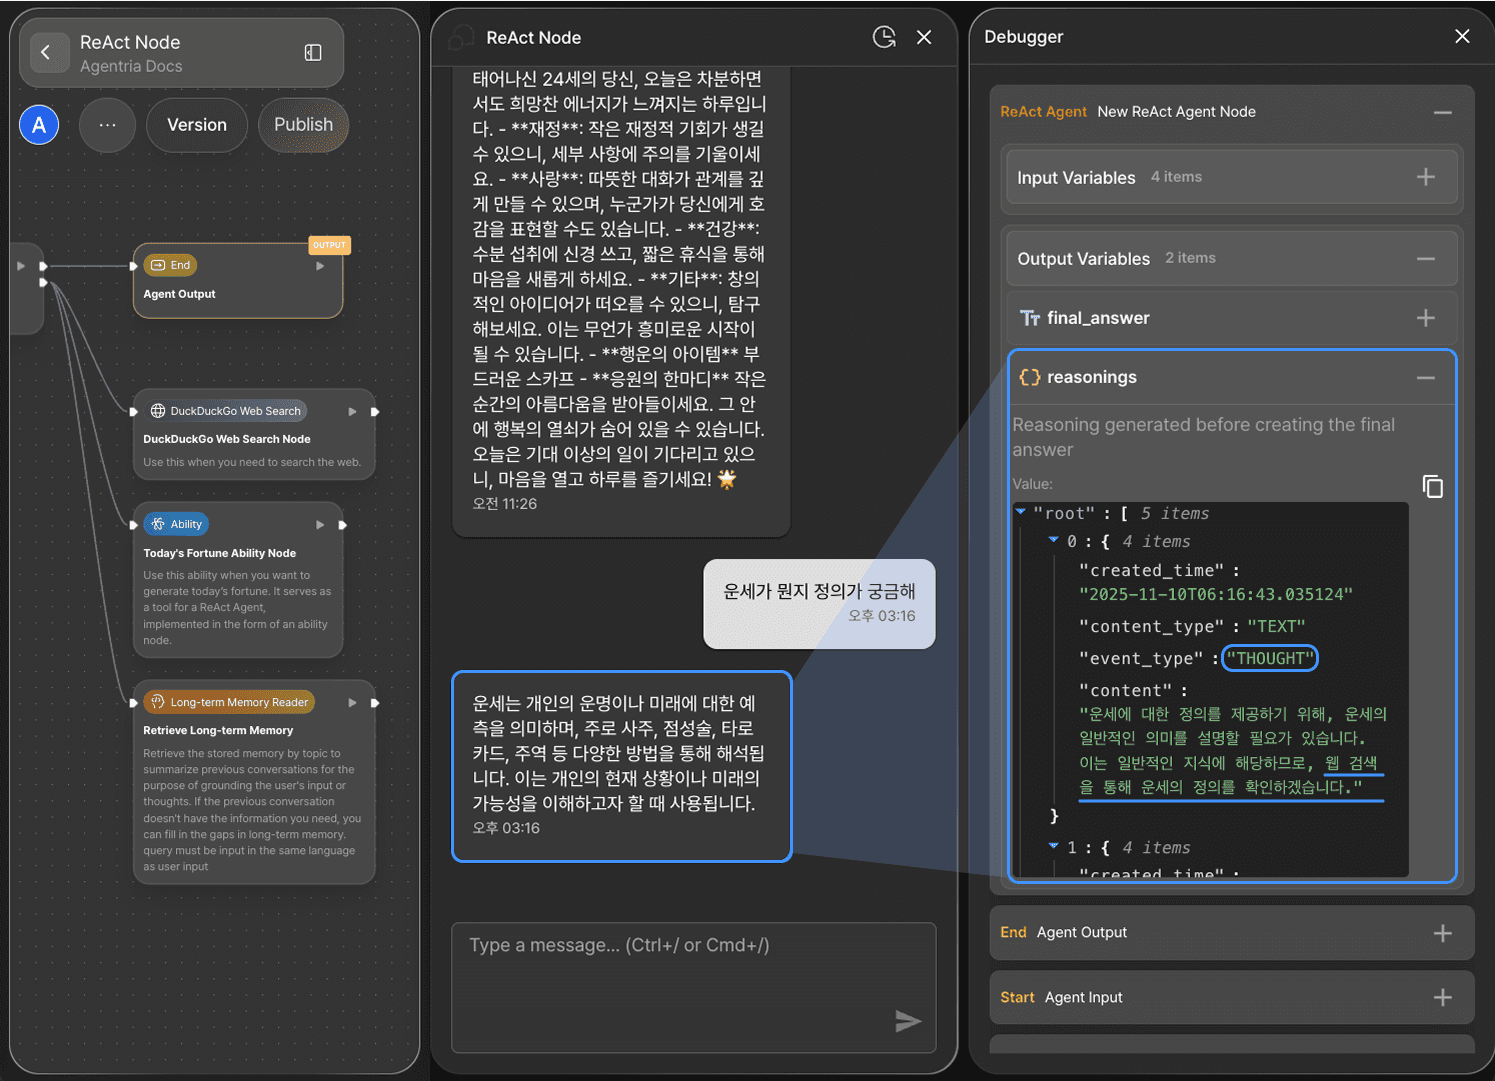Expand the Start Agent Input section
The height and width of the screenshot is (1081, 1495).
click(x=1443, y=997)
